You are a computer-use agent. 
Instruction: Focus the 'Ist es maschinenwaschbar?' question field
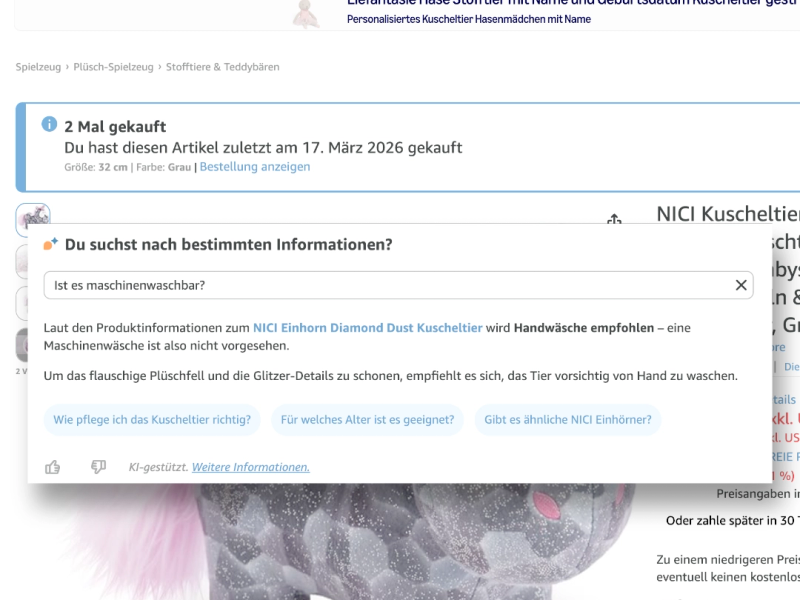tap(398, 285)
